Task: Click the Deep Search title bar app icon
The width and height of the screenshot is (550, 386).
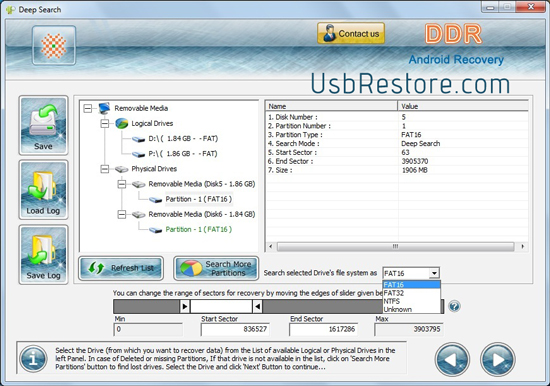Action: (11, 9)
